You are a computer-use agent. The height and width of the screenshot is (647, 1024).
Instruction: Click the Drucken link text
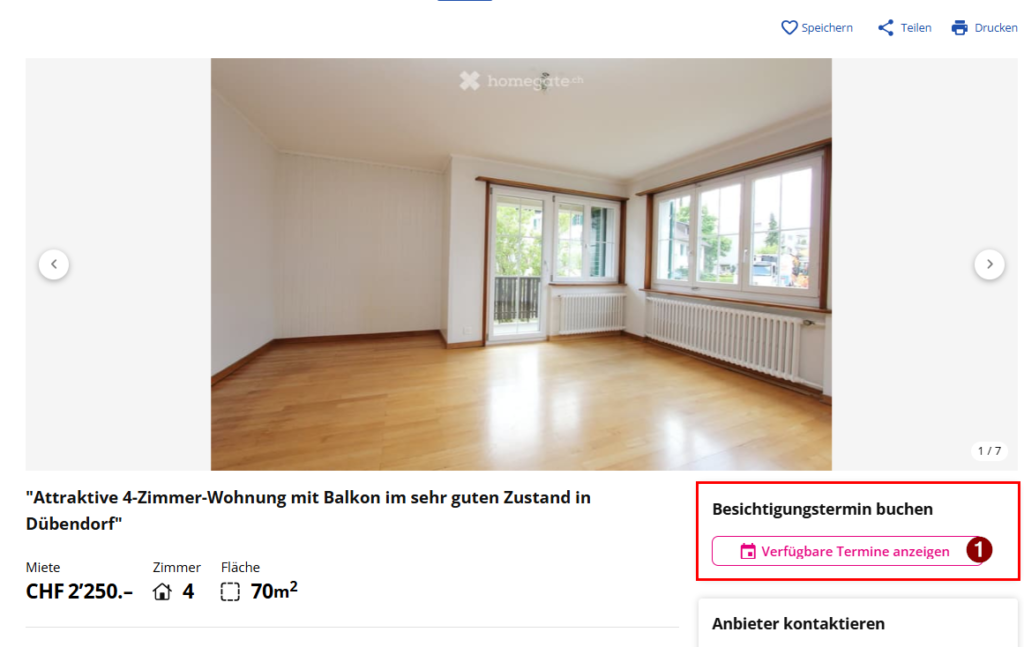click(996, 27)
